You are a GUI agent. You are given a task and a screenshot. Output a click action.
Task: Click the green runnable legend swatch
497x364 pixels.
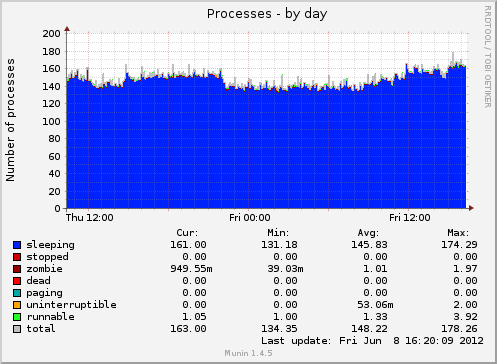17,317
